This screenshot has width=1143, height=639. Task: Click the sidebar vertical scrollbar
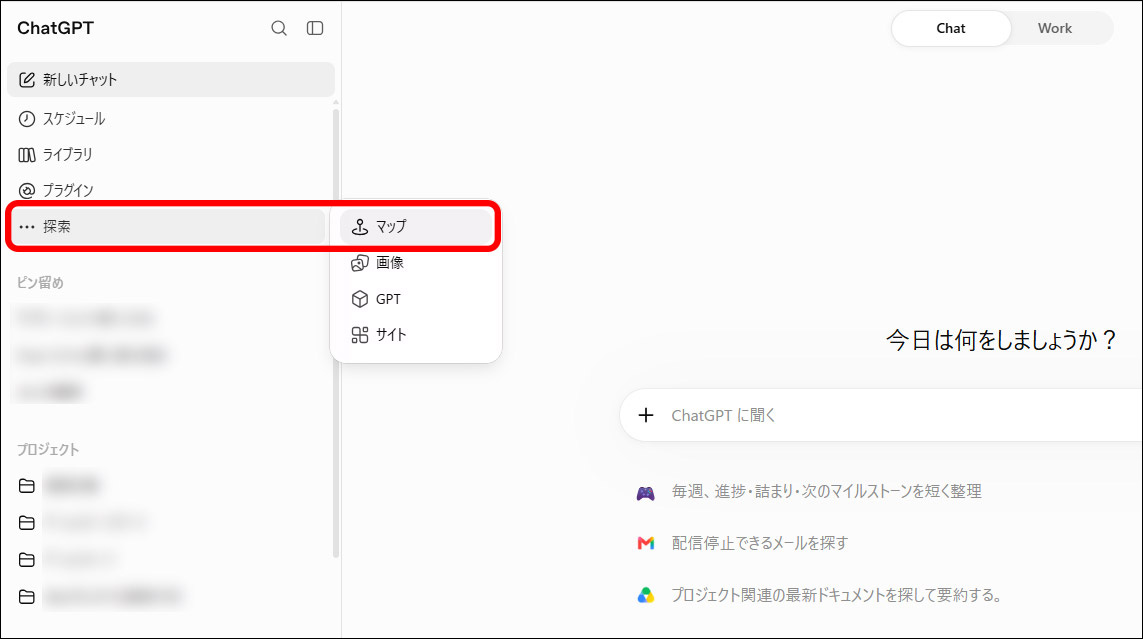[x=335, y=333]
